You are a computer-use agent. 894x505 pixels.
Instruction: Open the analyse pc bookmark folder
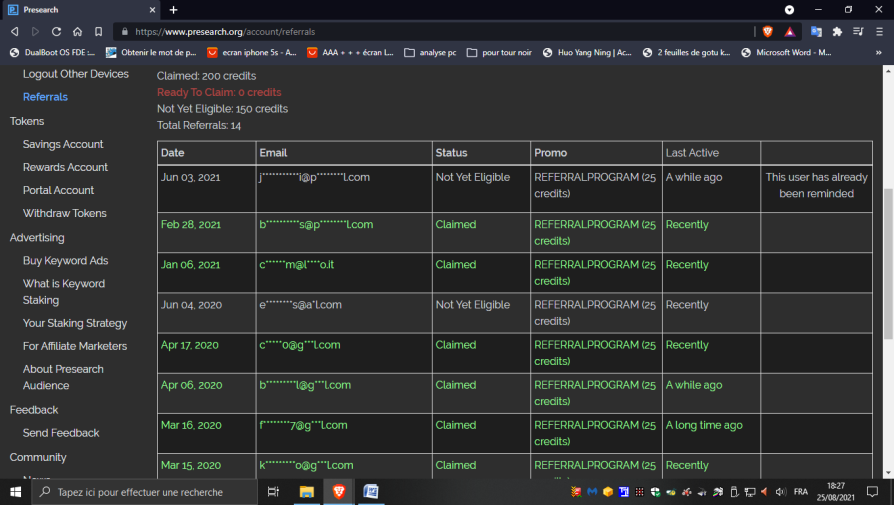click(x=430, y=52)
